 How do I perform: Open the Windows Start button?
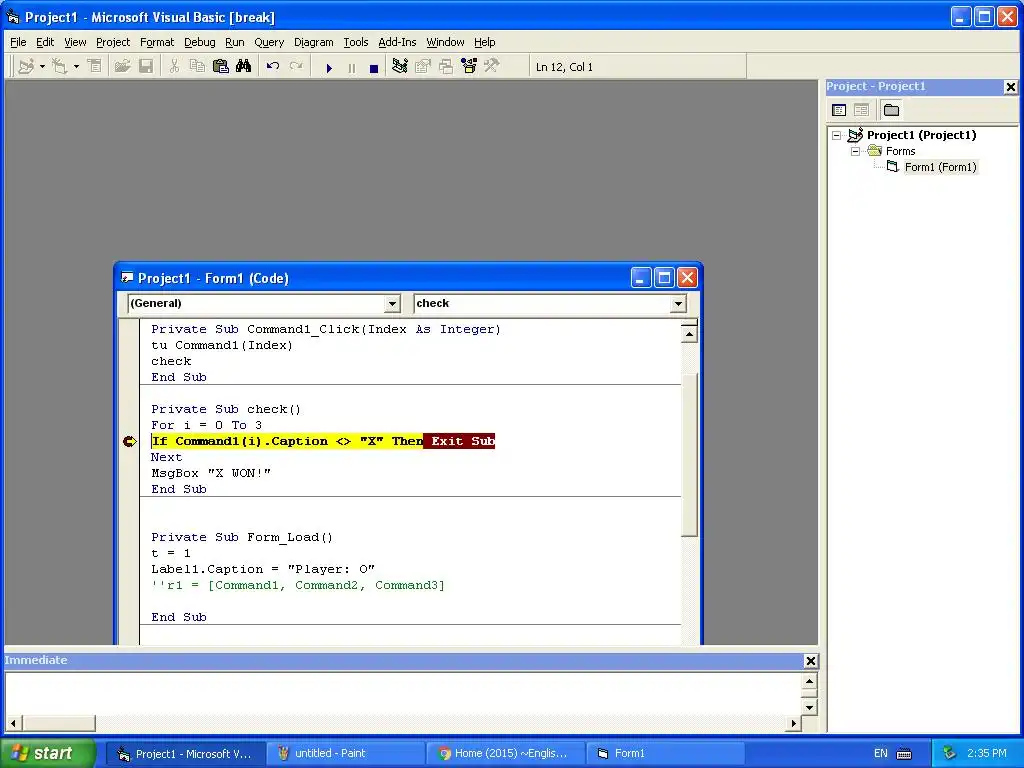48,753
